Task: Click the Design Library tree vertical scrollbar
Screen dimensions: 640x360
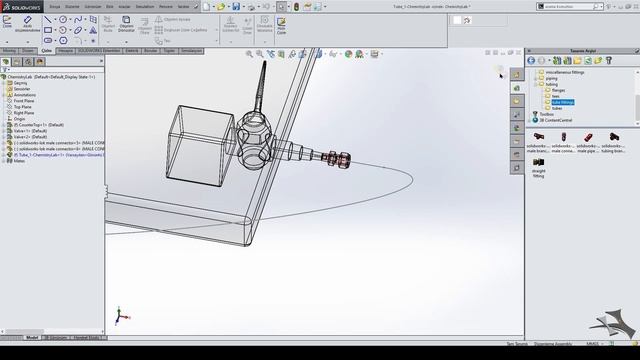Action: (637, 97)
